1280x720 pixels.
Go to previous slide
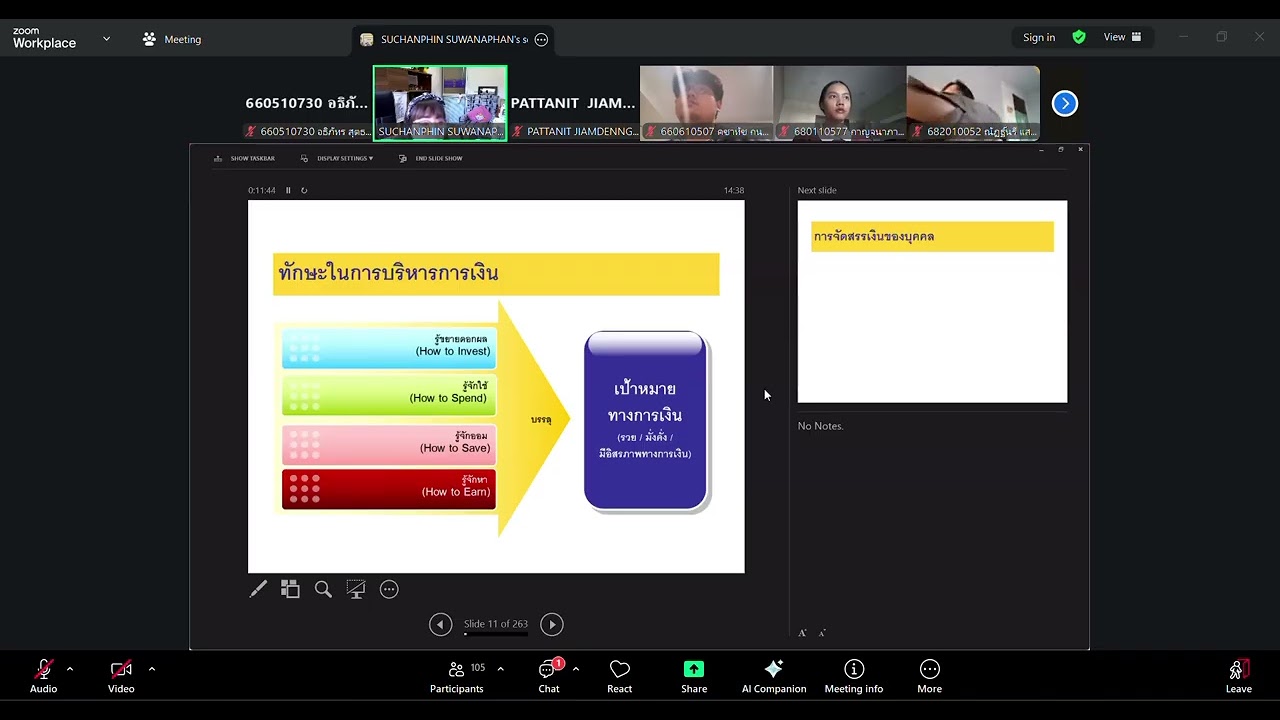pyautogui.click(x=440, y=624)
